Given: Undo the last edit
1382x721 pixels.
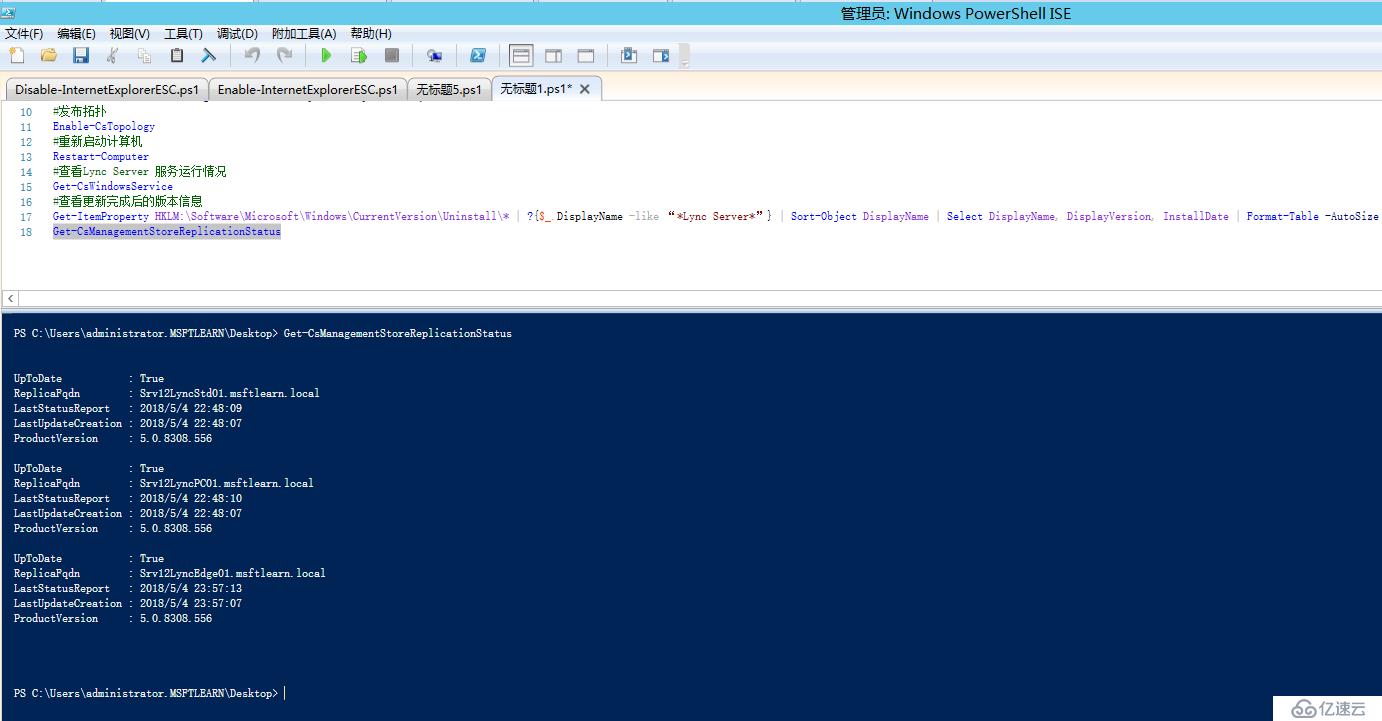Looking at the screenshot, I should 252,56.
